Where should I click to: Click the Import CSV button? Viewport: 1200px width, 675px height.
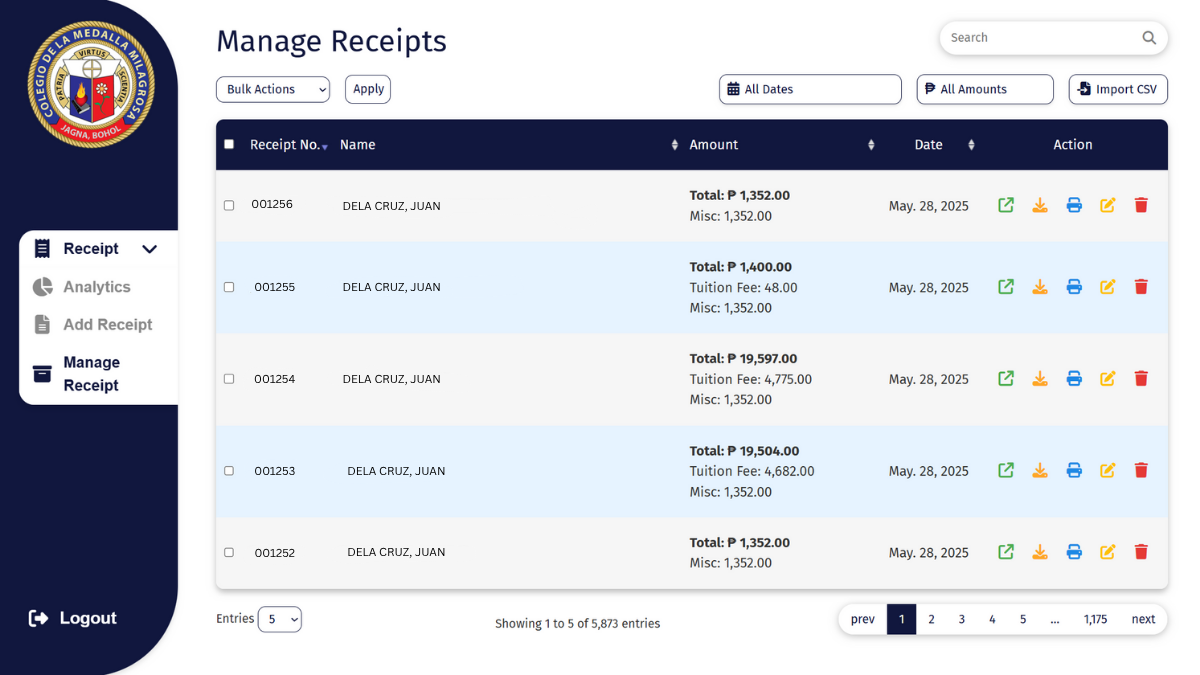1118,89
